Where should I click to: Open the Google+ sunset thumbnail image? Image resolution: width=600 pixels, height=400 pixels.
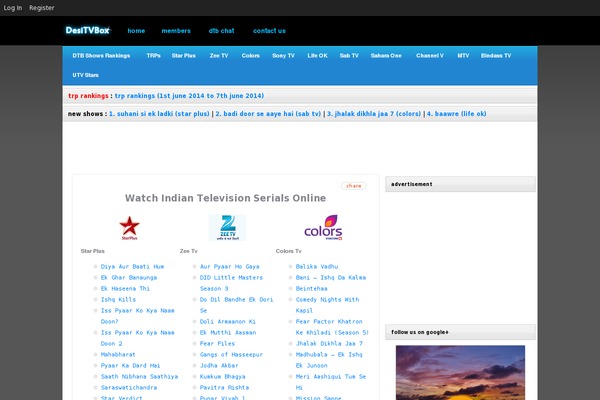[460, 372]
